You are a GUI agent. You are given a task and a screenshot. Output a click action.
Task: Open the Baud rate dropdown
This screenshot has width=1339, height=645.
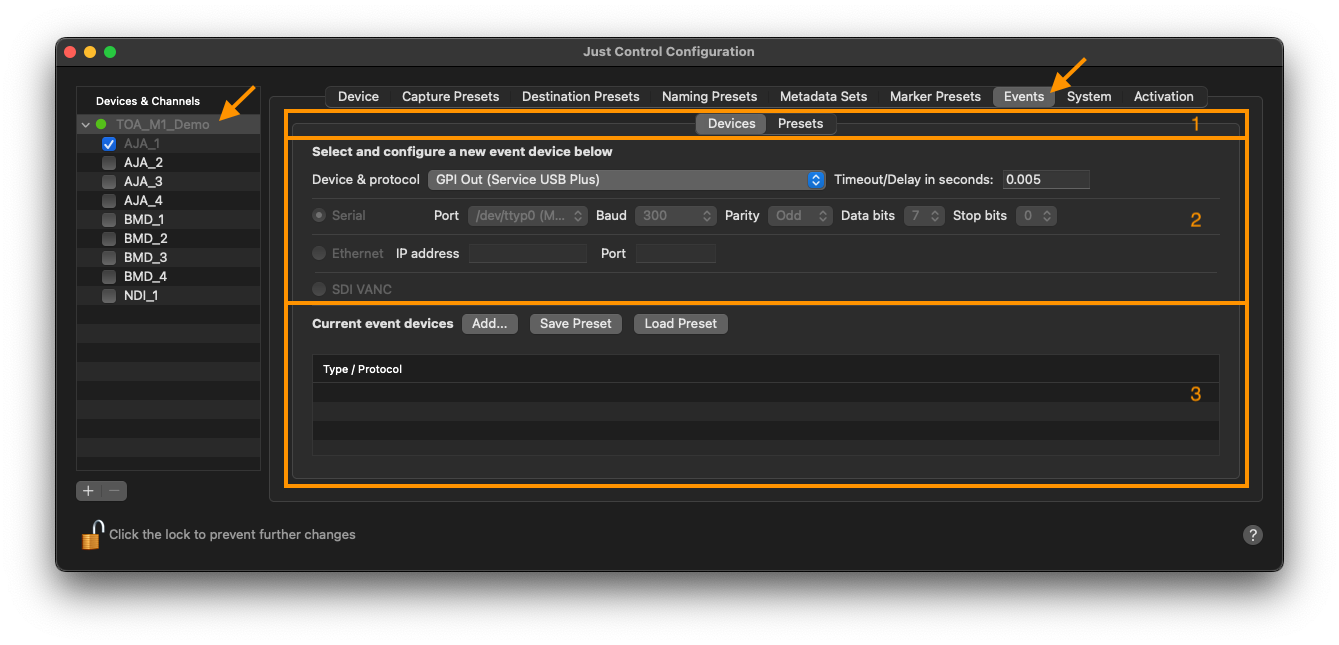676,216
